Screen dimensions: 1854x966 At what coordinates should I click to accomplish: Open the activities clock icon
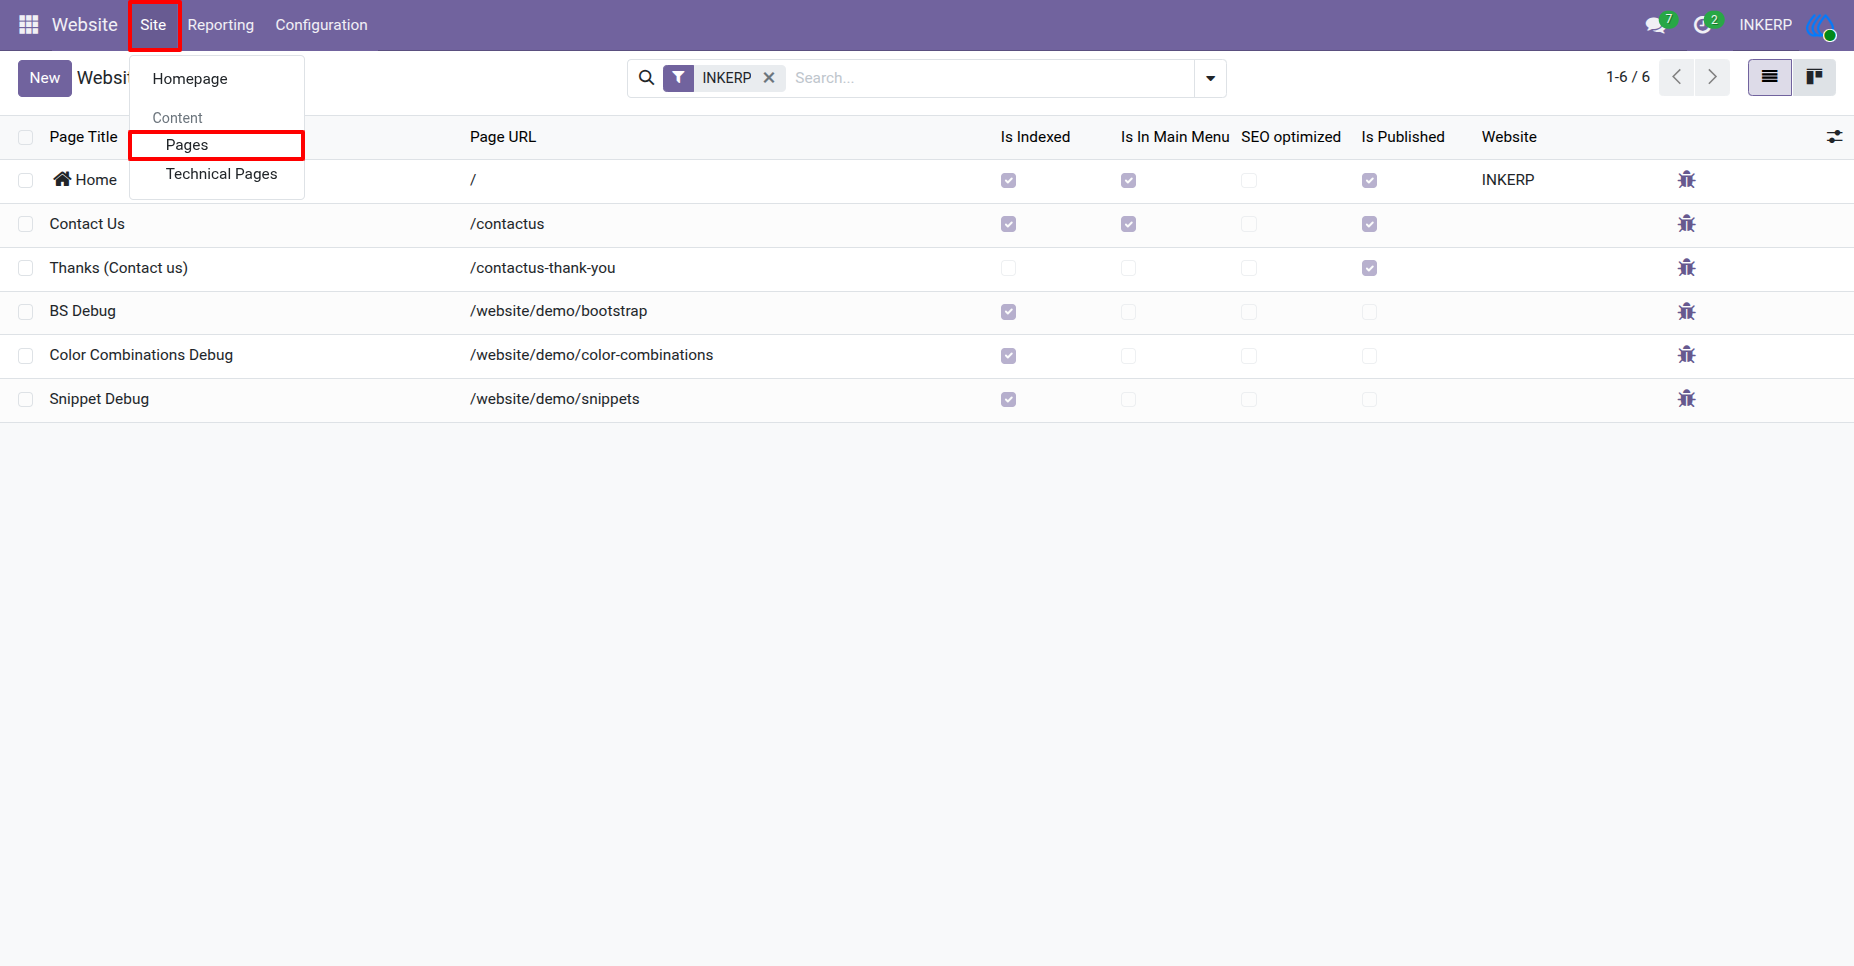pyautogui.click(x=1705, y=25)
